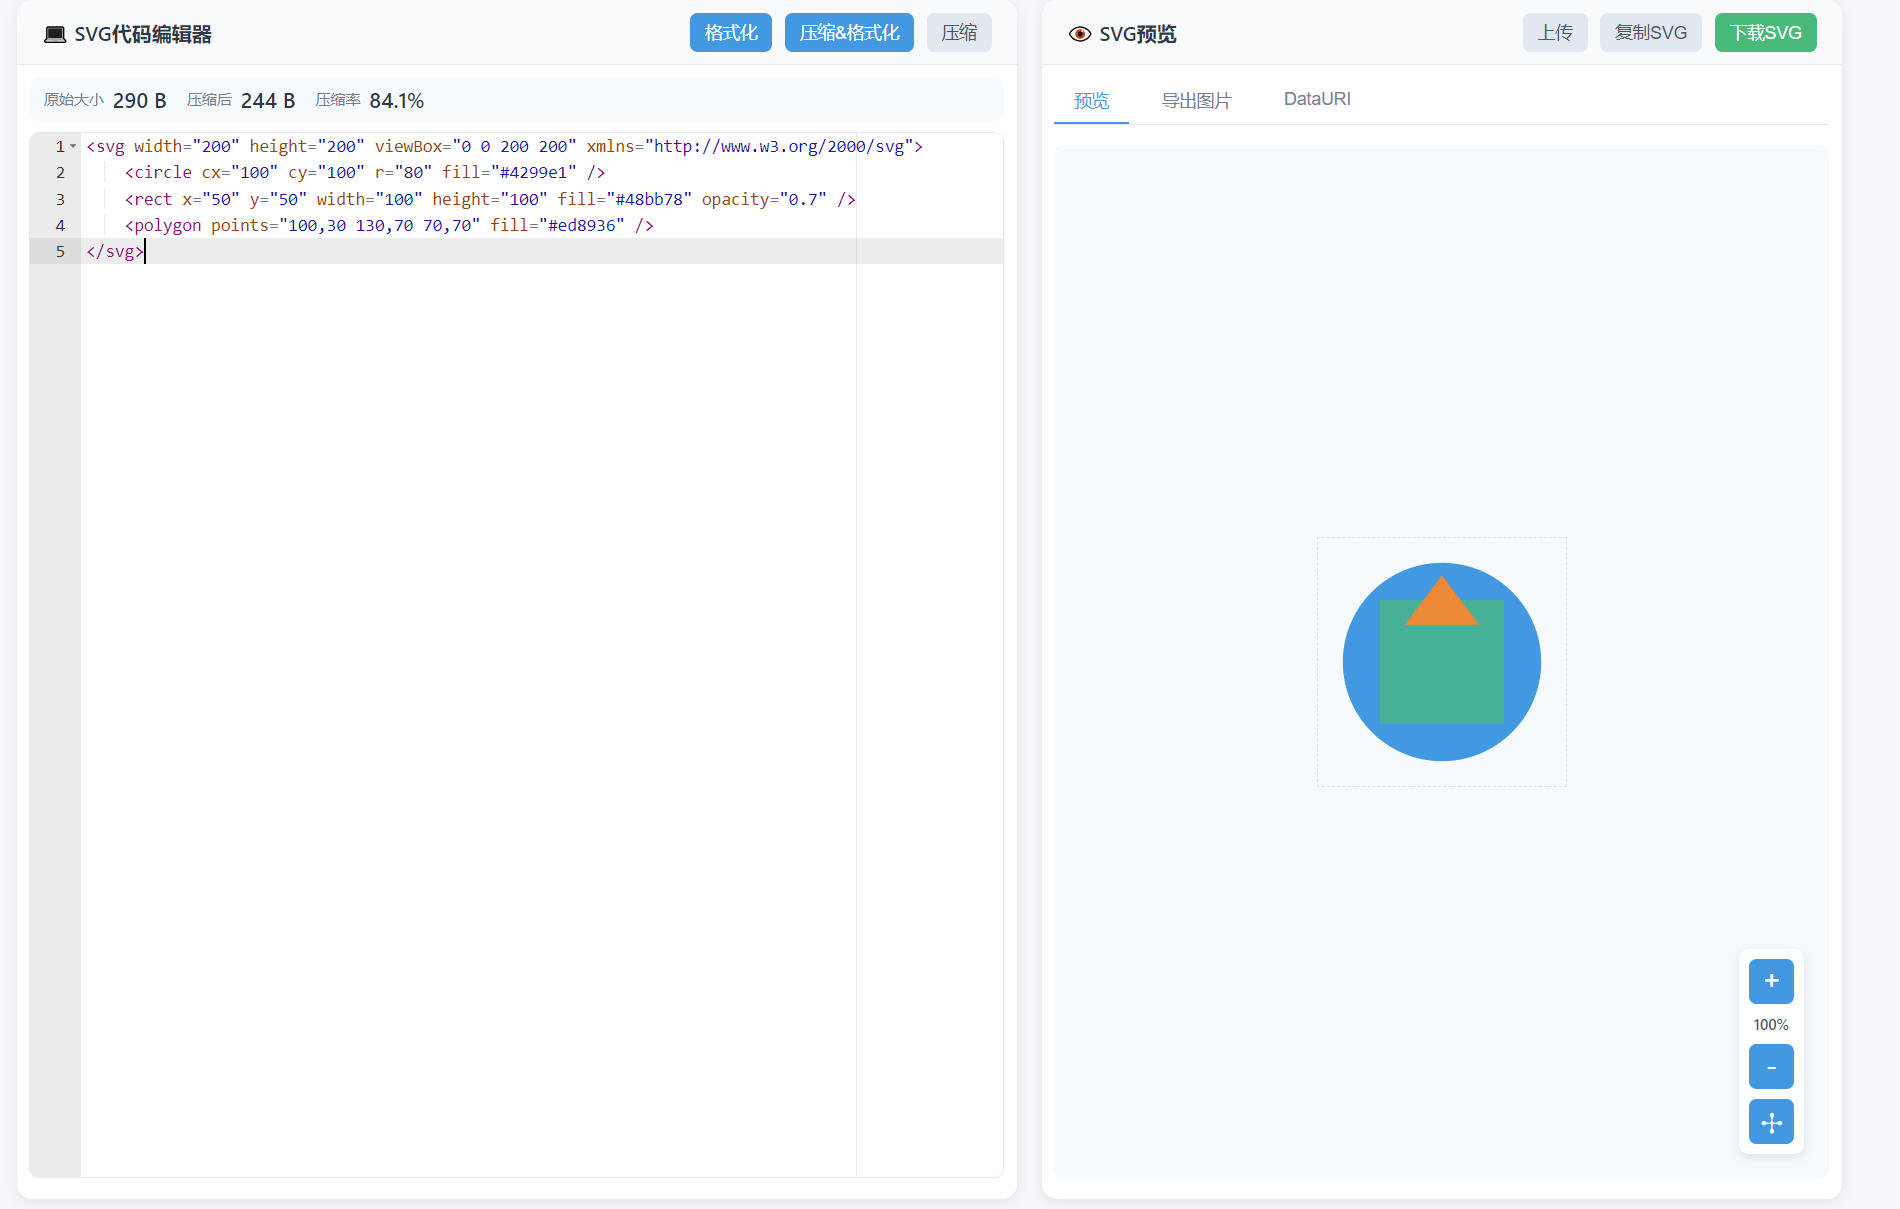Click the 上传 button
This screenshot has height=1209, width=1900.
1555,32
